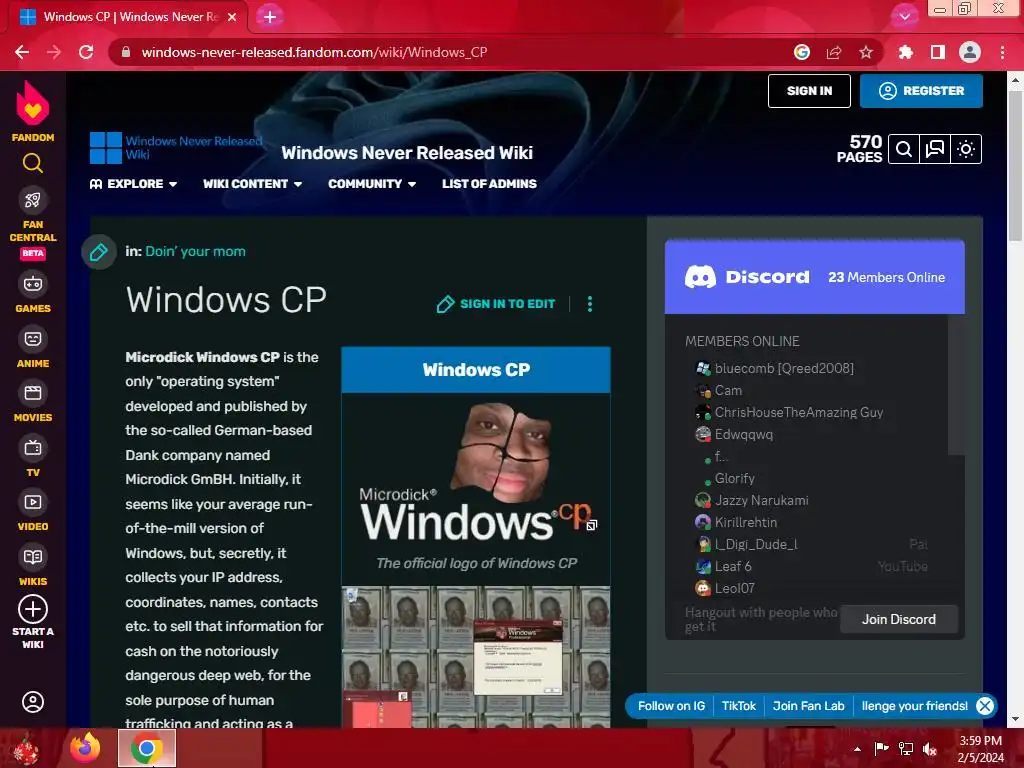
Task: Click the Windows Never Released Wiki logo
Action: [x=176, y=148]
